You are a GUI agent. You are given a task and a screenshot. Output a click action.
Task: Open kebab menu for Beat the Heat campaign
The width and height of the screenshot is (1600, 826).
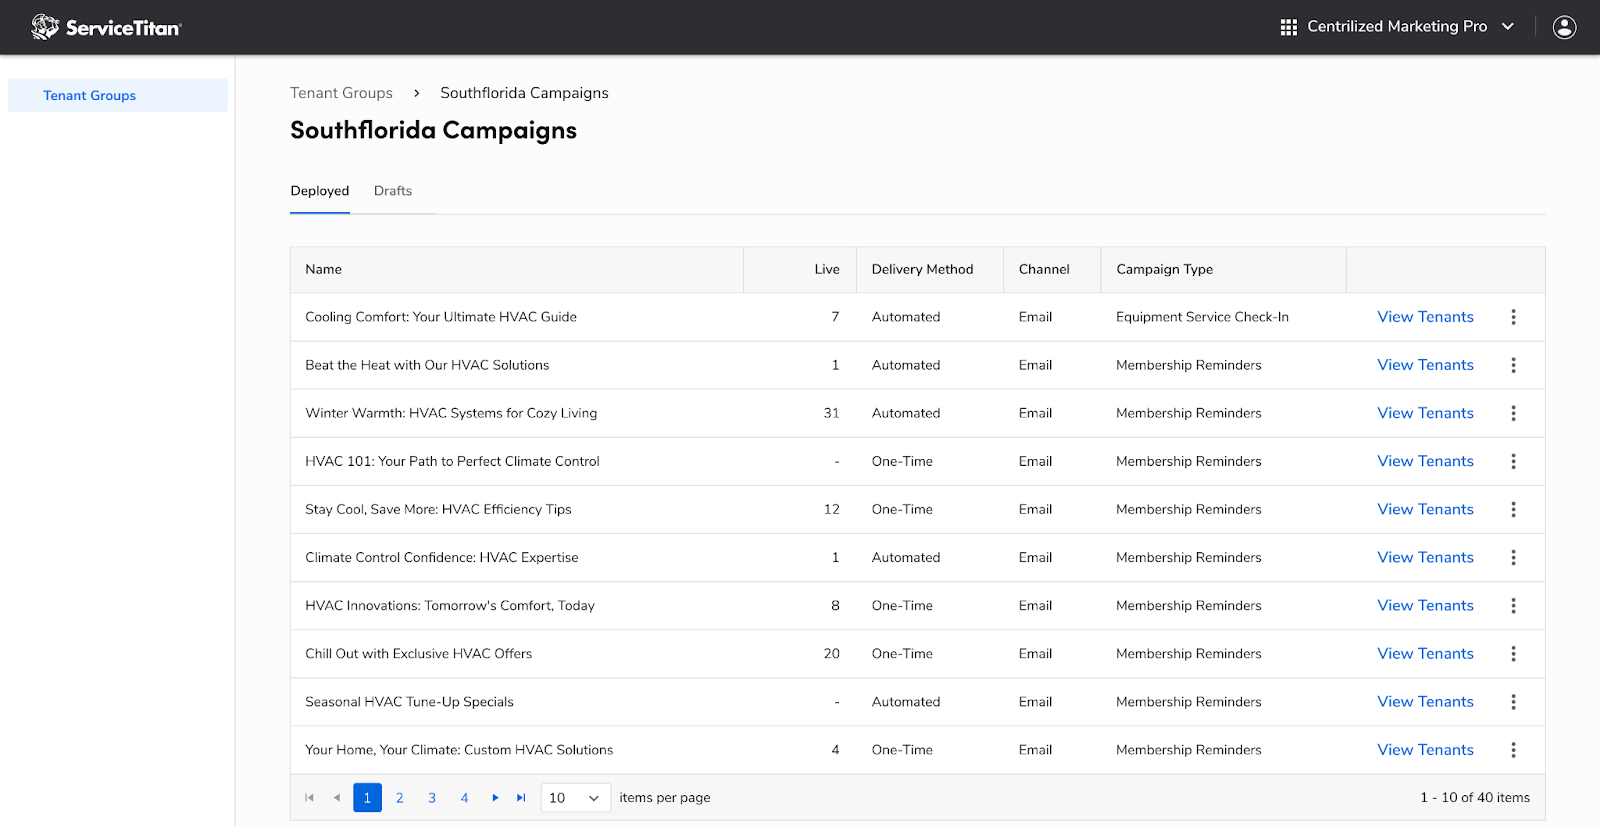point(1513,365)
